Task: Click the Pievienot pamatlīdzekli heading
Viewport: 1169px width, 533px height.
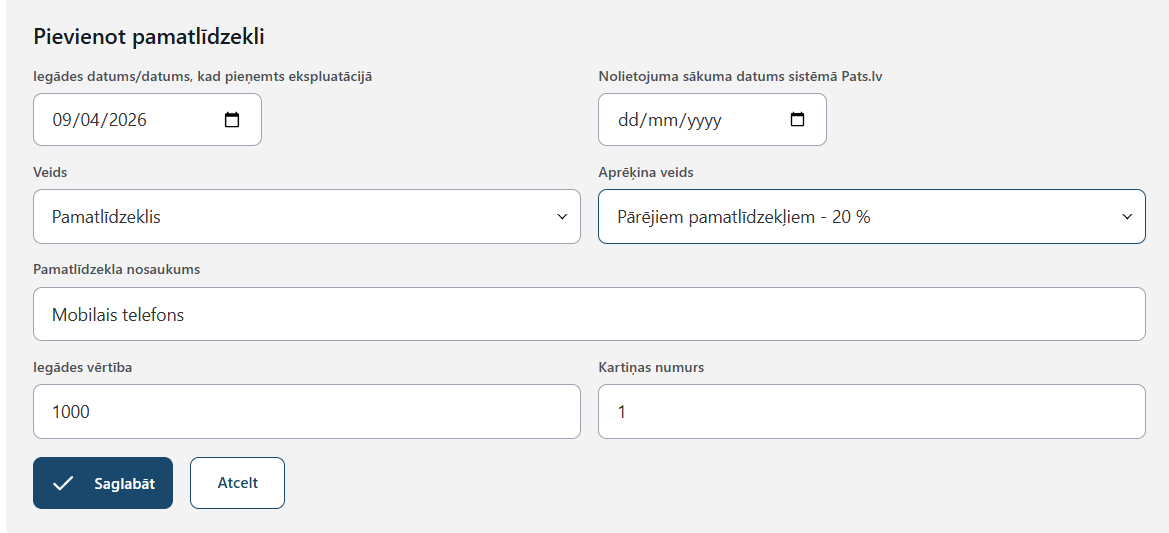Action: coord(148,37)
